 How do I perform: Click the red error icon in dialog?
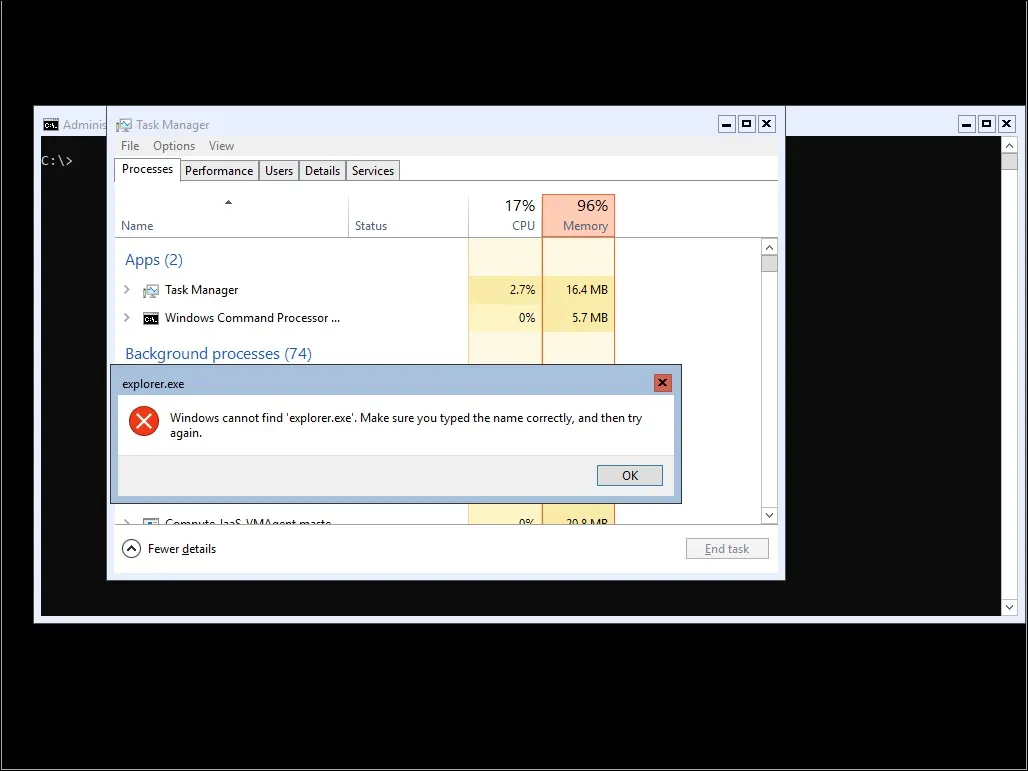144,421
